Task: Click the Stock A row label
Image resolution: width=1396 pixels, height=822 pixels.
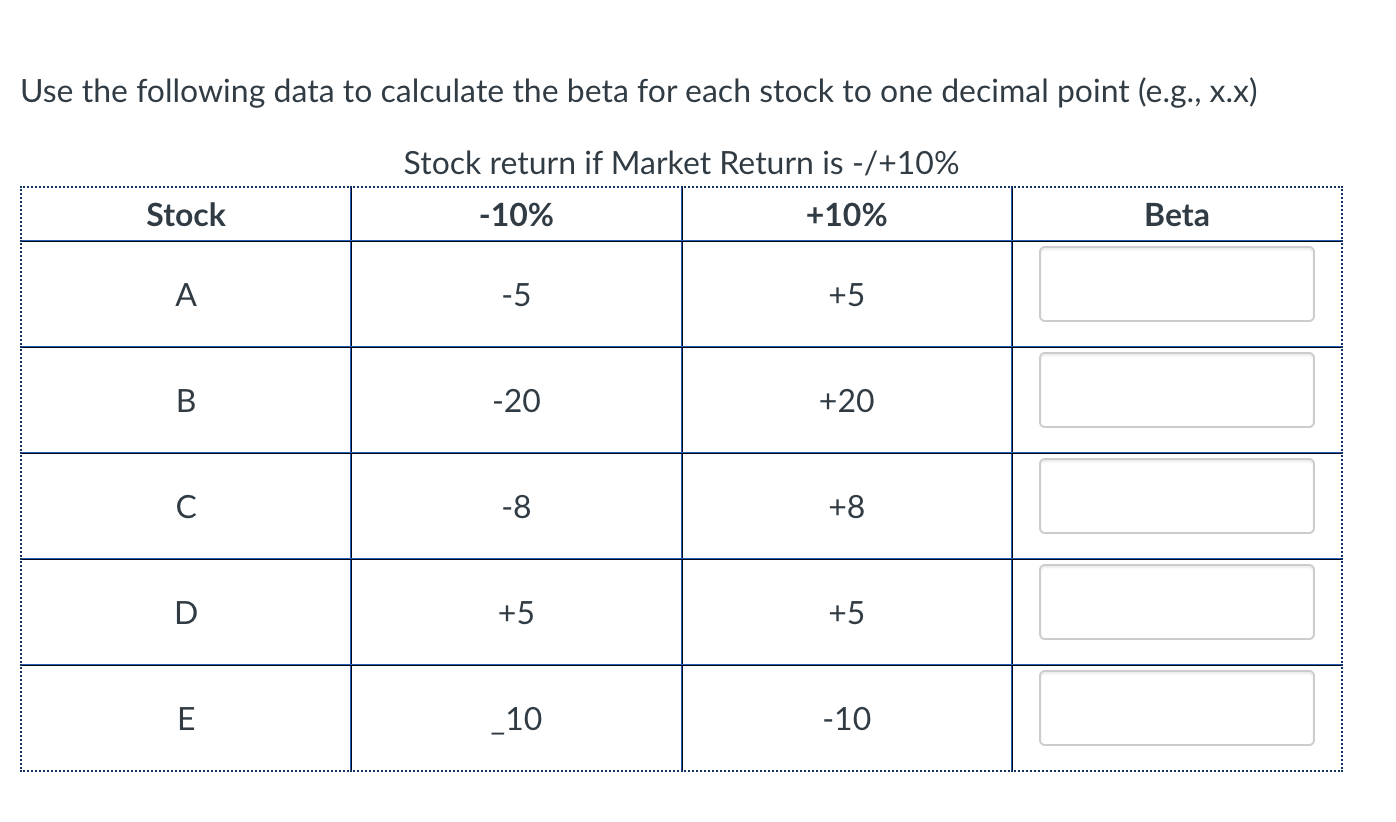Action: pos(186,294)
